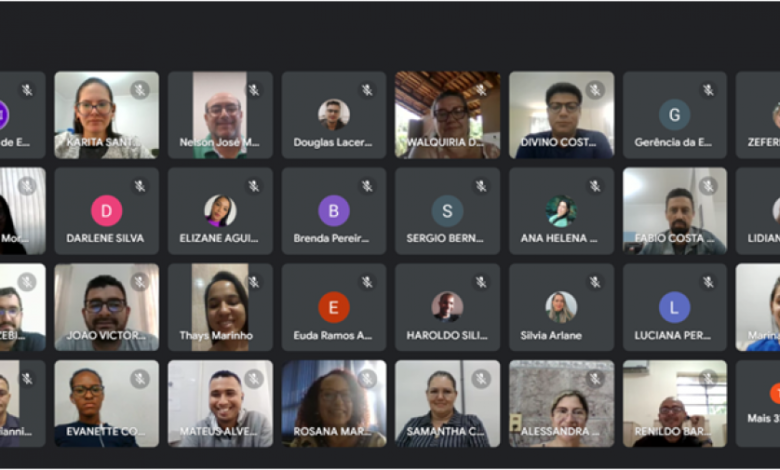Click the G avatar of Gerência
780x470 pixels.
(x=675, y=115)
